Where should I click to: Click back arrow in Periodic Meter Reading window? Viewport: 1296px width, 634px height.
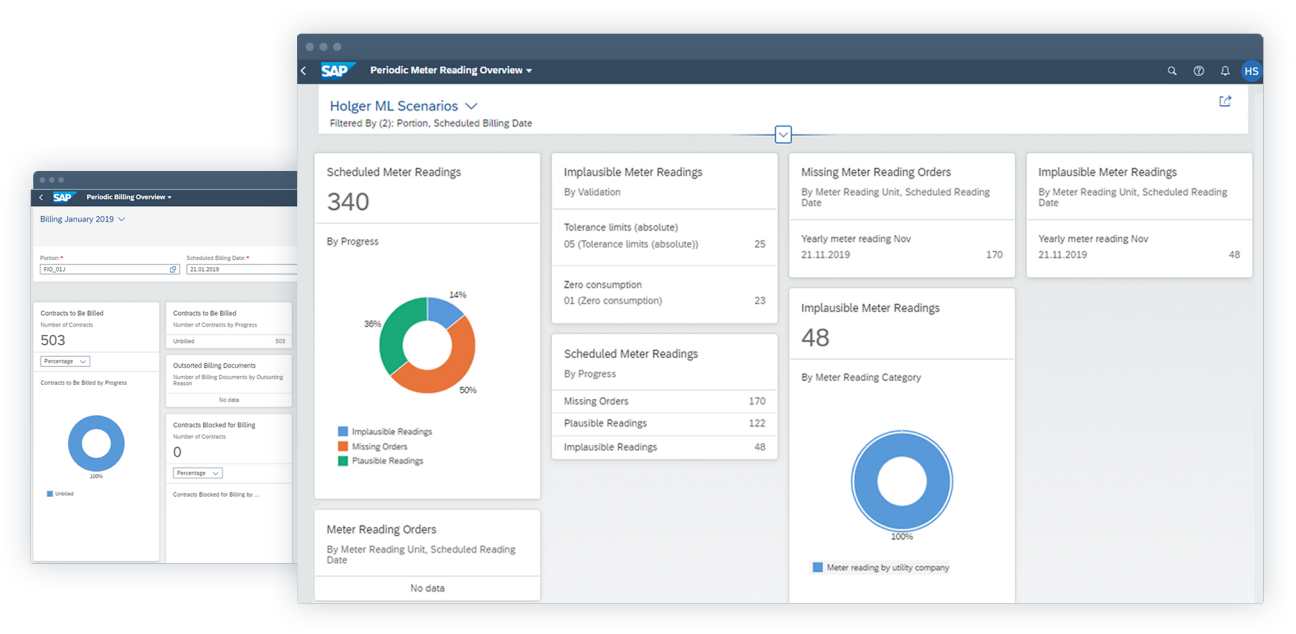(304, 71)
